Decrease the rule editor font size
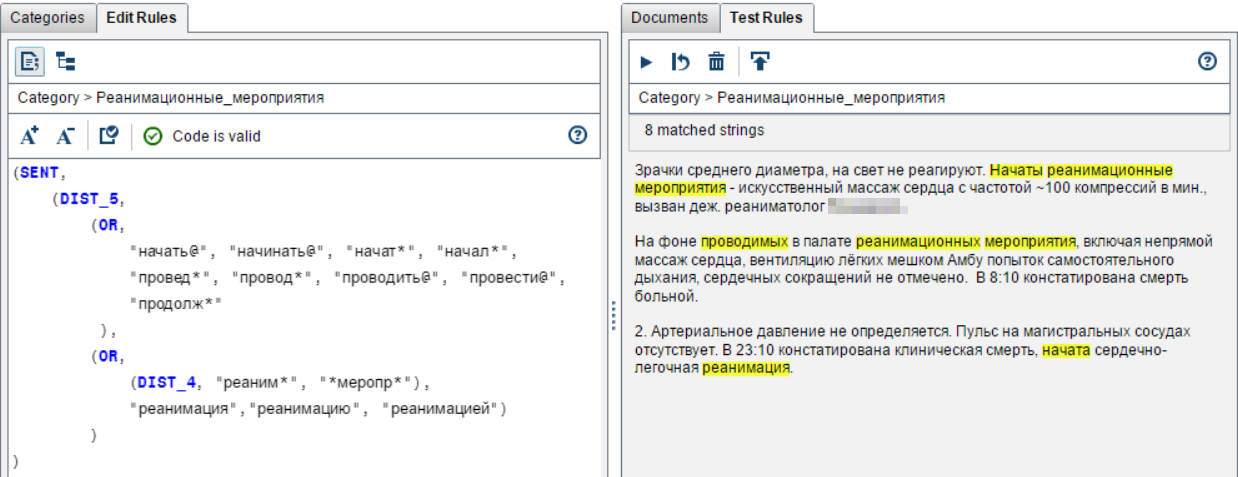Screen dimensions: 1238x477 [65, 135]
